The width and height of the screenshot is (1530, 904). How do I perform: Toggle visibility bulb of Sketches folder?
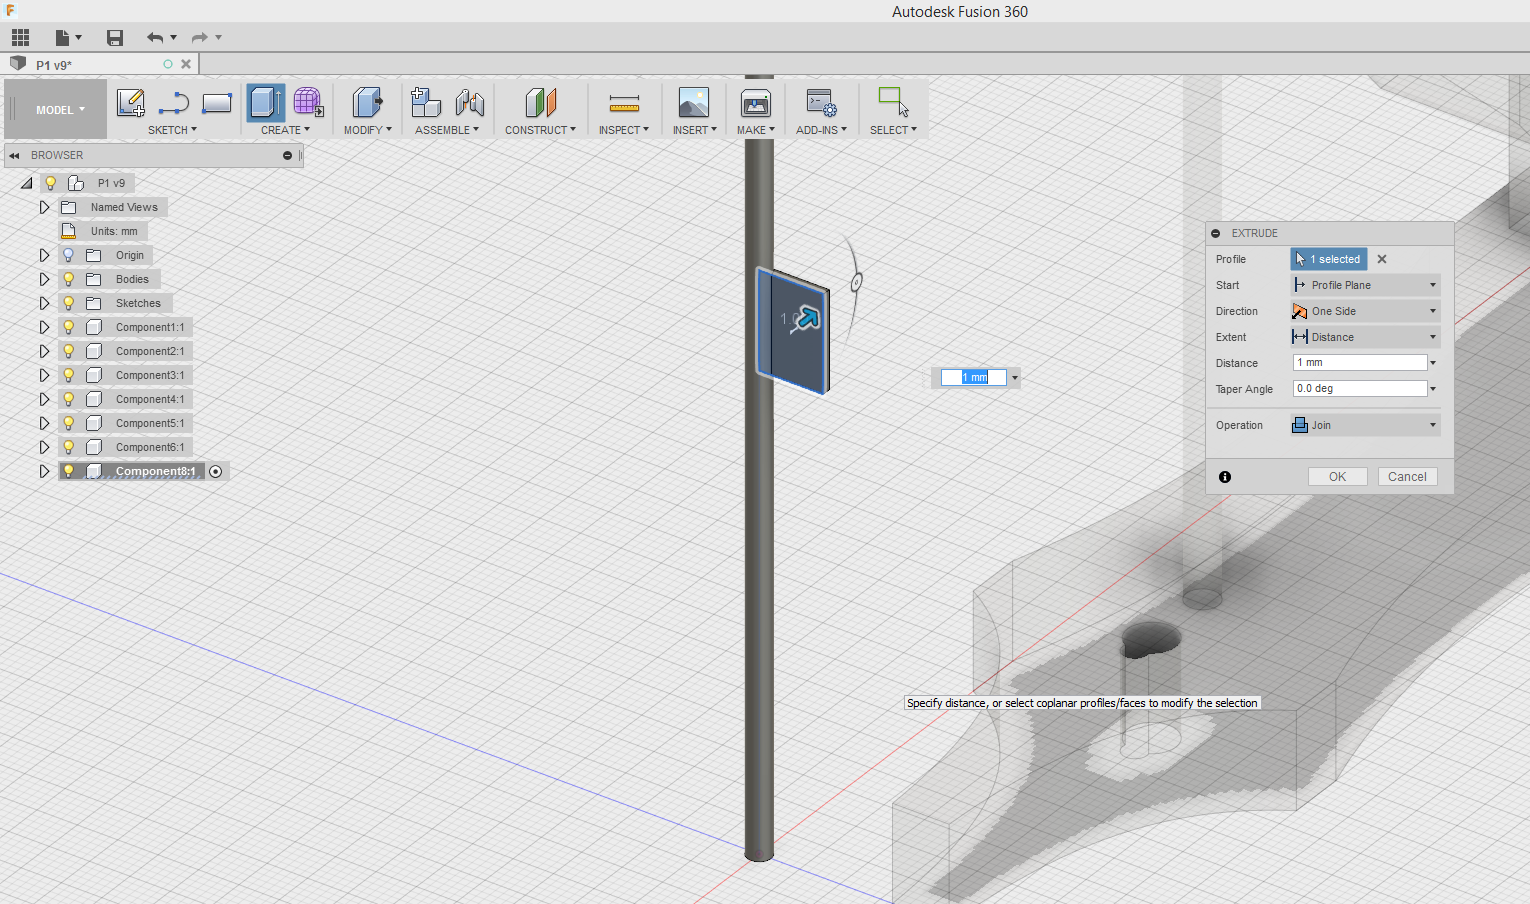[x=69, y=303]
